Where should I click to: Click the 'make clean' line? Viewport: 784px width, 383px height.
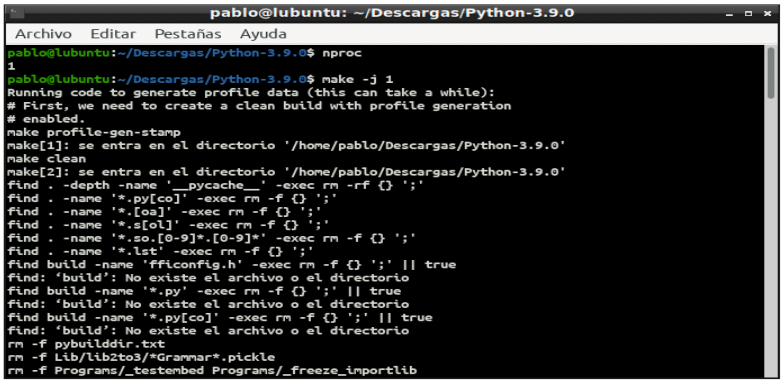(47, 159)
